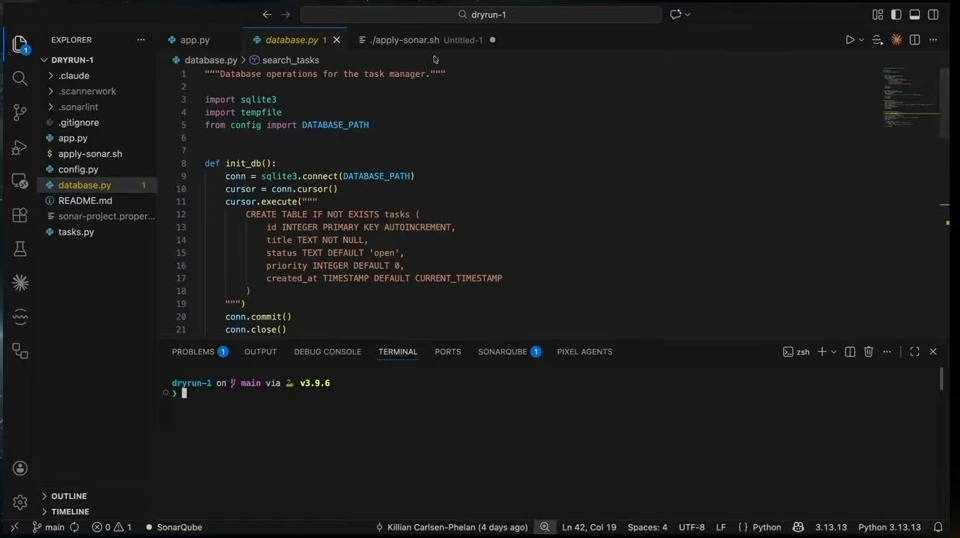The height and width of the screenshot is (538, 960).
Task: Change the Spaces: 4 indentation setting
Action: (647, 527)
